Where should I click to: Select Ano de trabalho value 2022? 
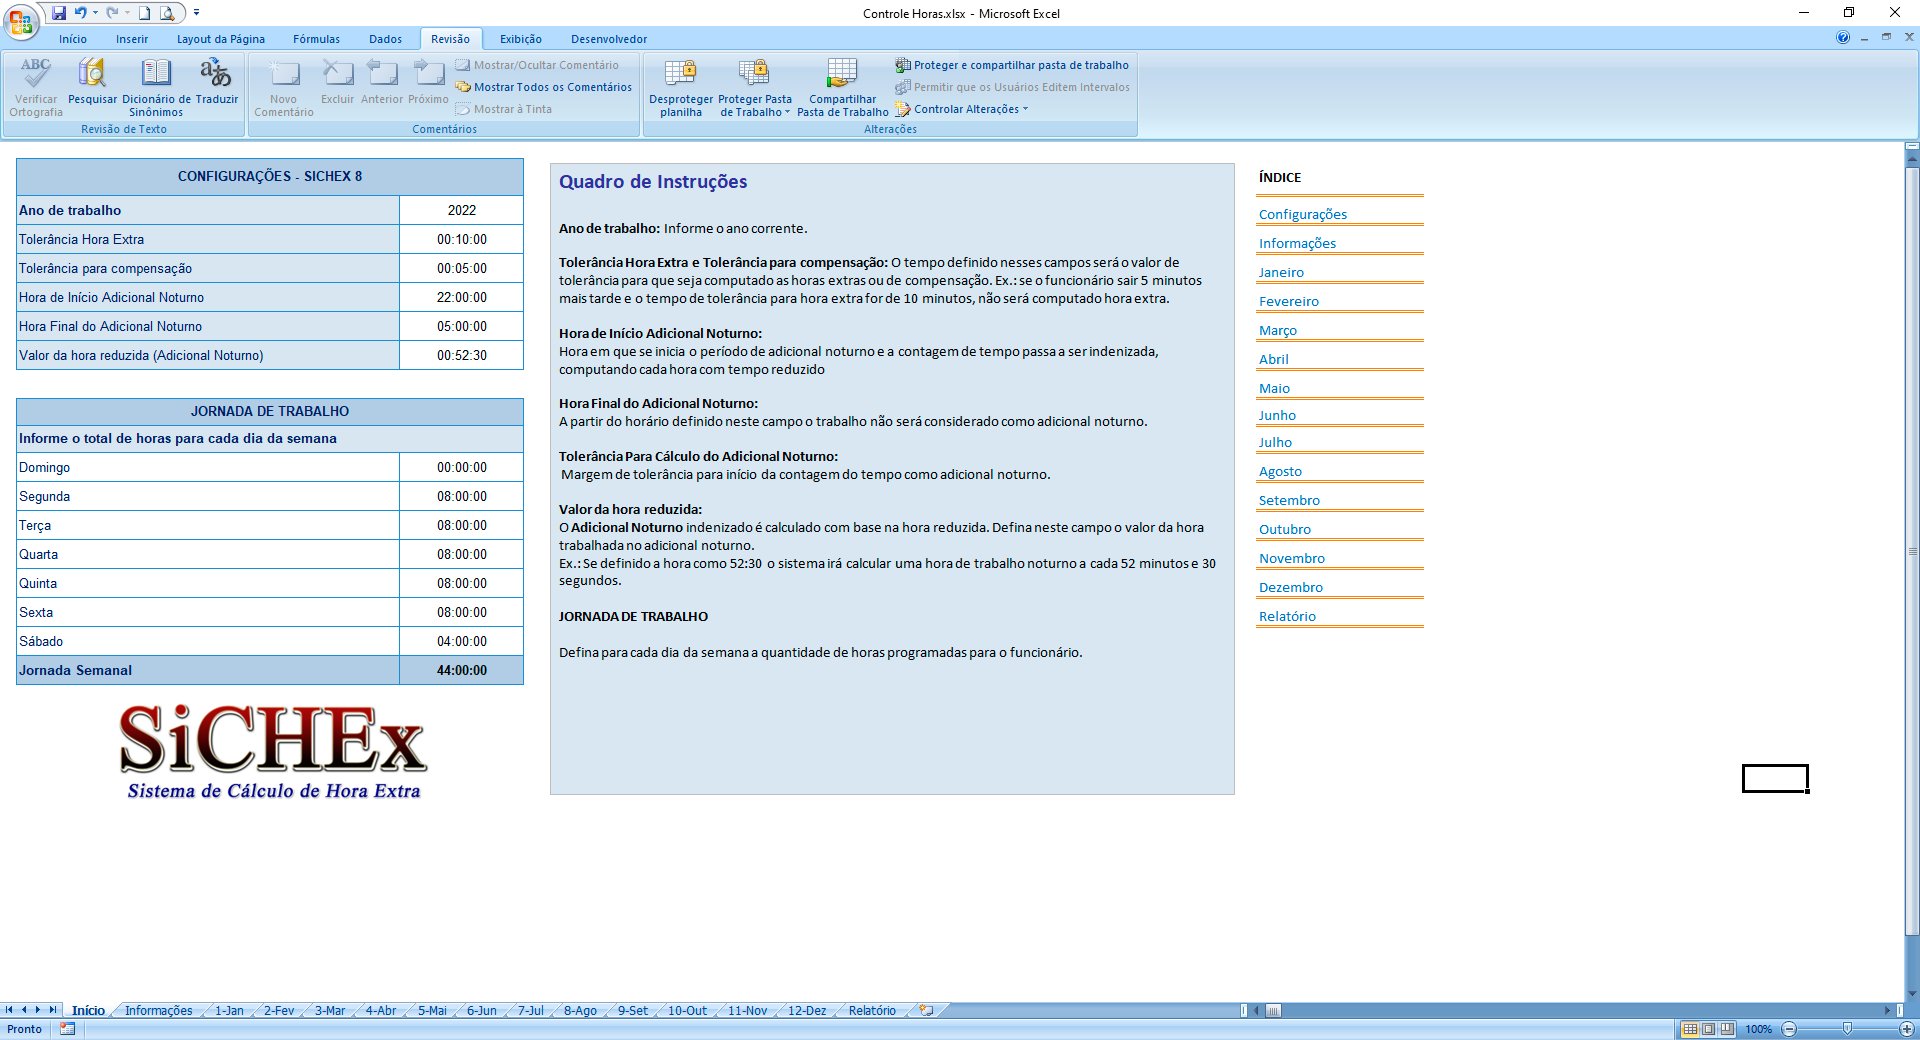(x=462, y=210)
